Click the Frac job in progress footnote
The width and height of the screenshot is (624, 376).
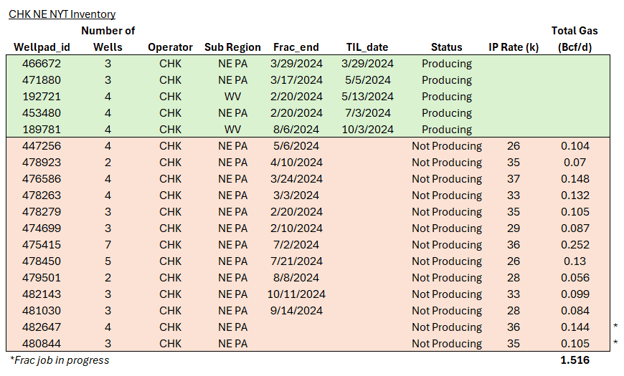click(59, 360)
